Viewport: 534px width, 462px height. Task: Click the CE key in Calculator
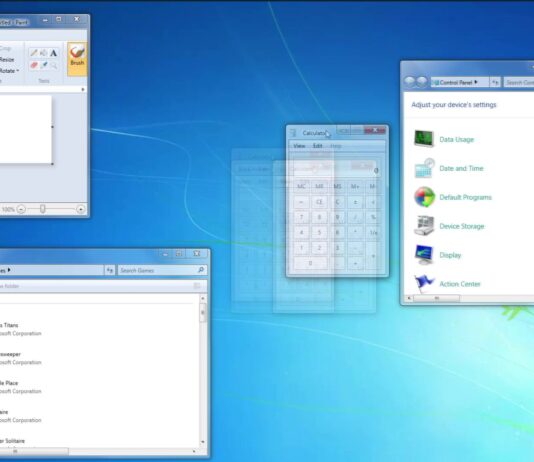(x=319, y=202)
